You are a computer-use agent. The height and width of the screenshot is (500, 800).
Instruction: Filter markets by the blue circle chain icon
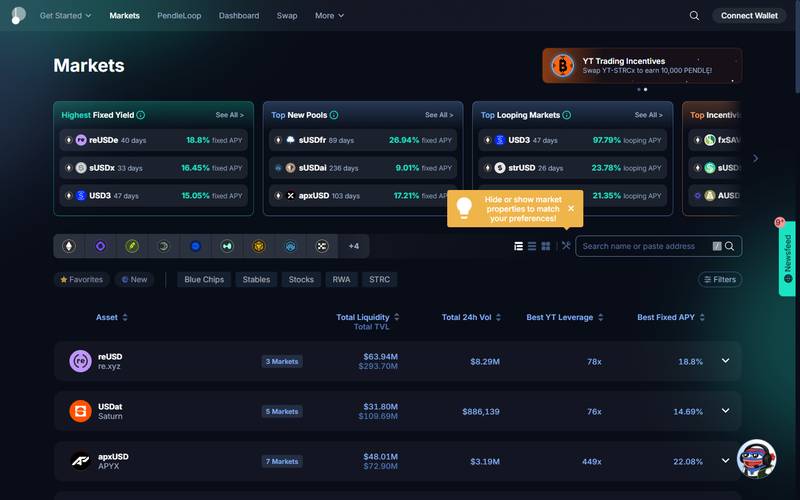pos(195,246)
